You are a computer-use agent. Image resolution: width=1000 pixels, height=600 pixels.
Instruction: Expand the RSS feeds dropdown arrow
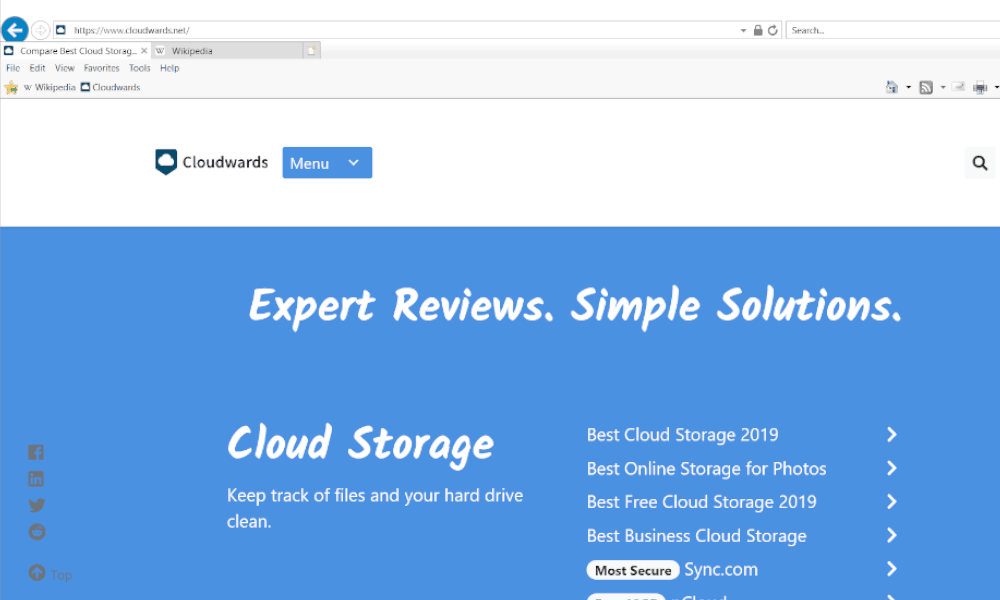pos(943,87)
